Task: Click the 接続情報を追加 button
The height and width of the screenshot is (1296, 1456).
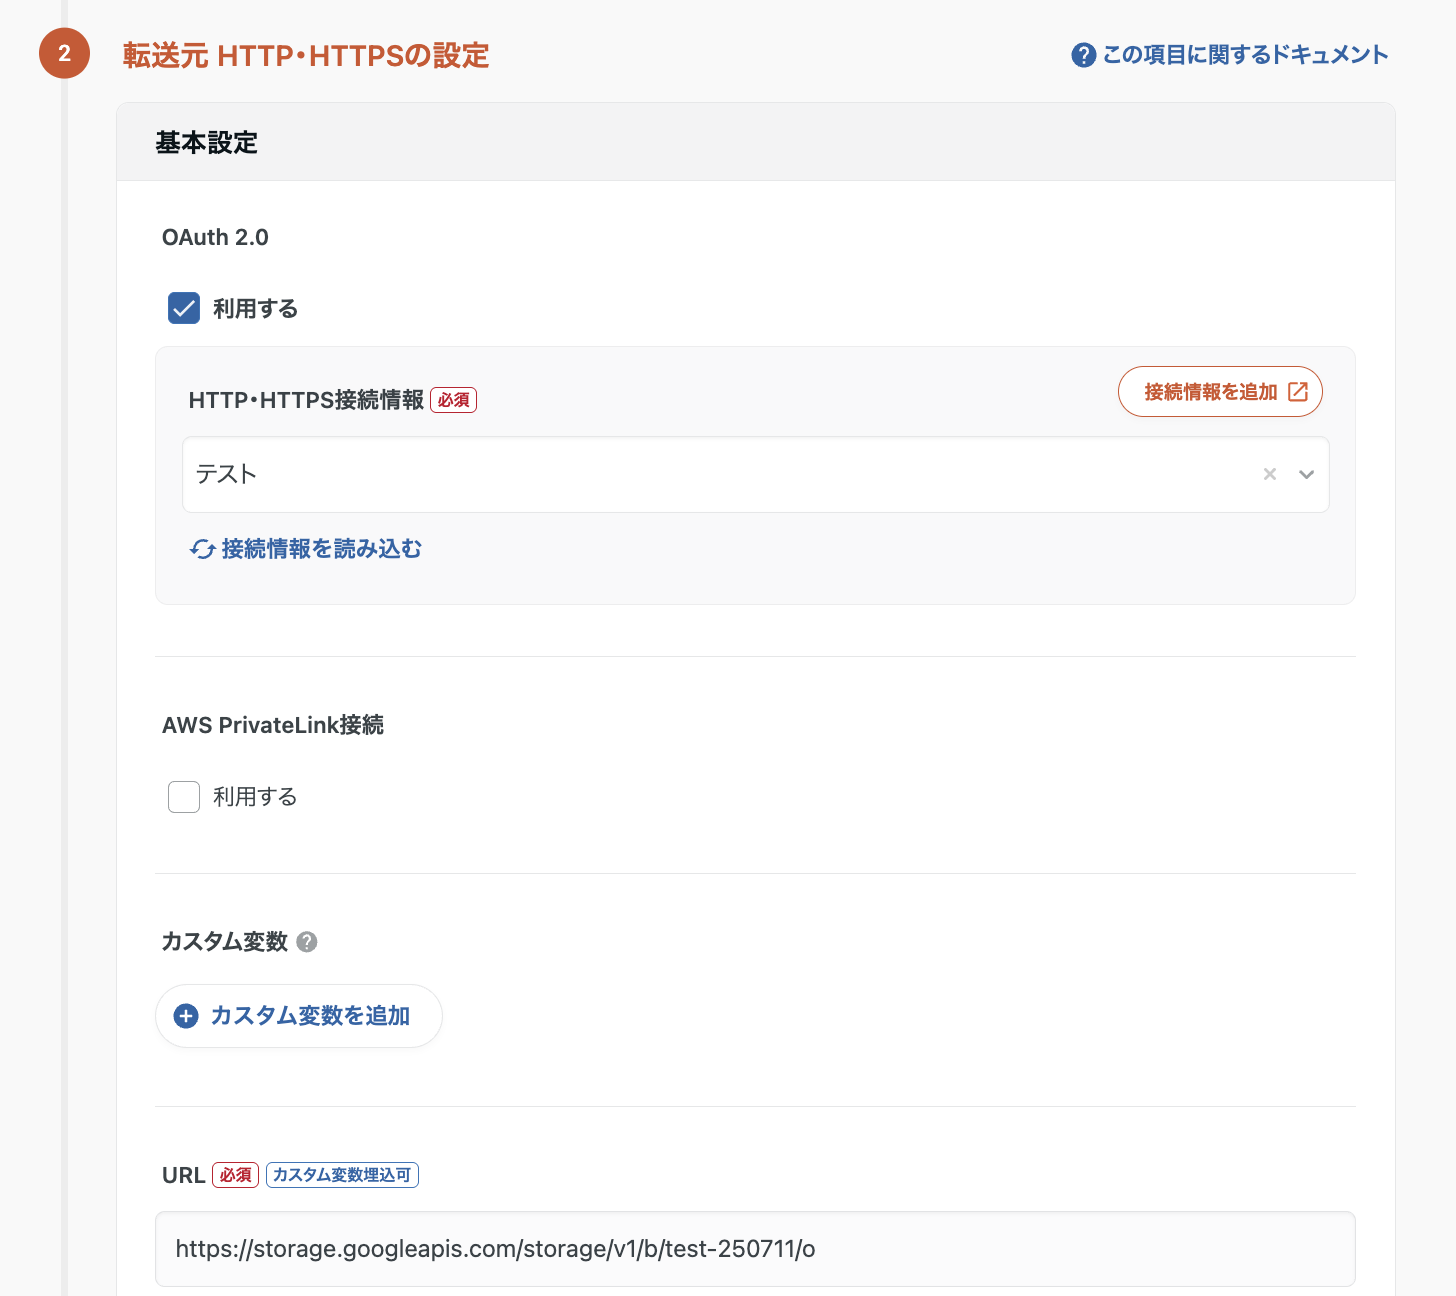Action: pos(1219,391)
